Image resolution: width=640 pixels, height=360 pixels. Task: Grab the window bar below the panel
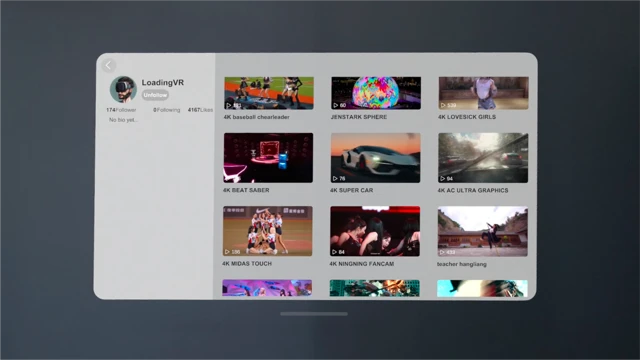point(314,314)
